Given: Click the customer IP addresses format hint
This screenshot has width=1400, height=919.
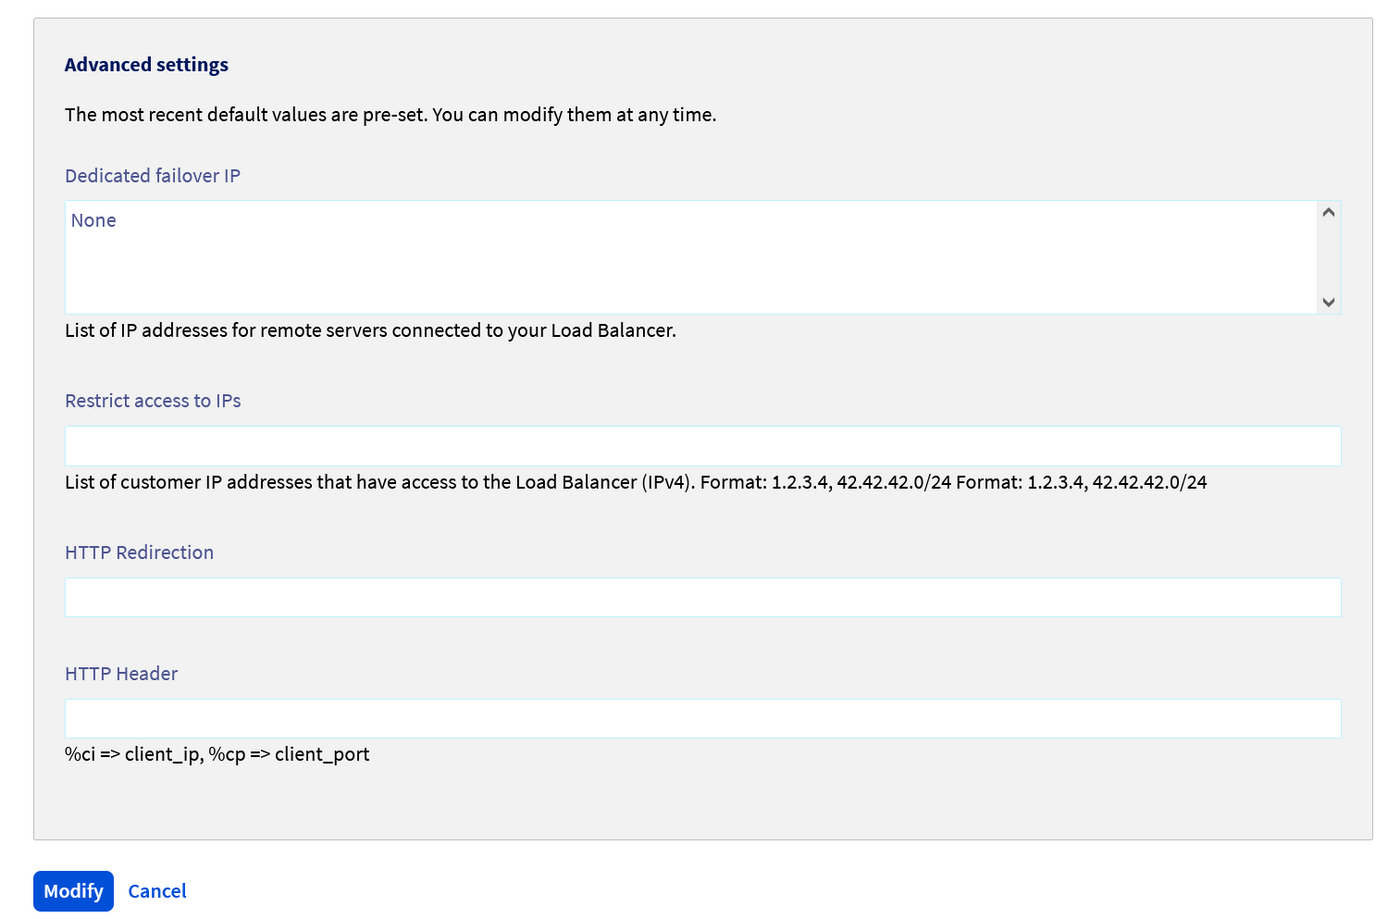Looking at the screenshot, I should pos(635,482).
